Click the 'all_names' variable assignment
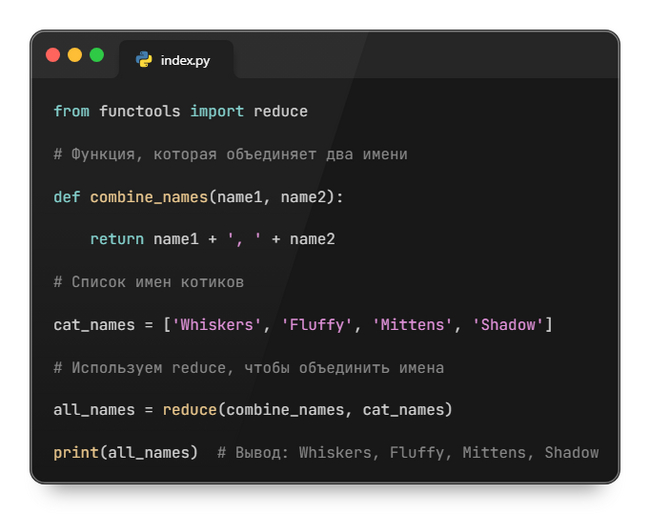 tap(94, 410)
